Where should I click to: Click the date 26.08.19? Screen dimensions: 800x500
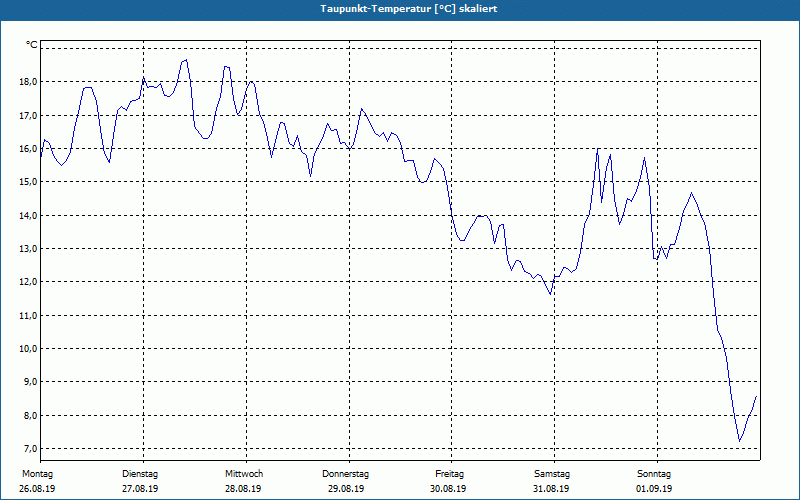(37, 489)
